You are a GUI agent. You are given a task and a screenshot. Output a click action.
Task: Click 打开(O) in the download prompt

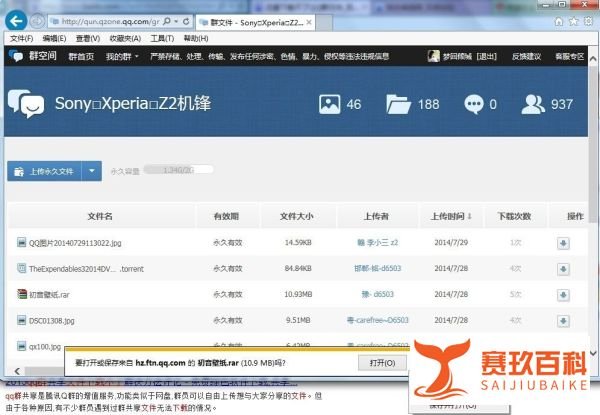point(382,363)
